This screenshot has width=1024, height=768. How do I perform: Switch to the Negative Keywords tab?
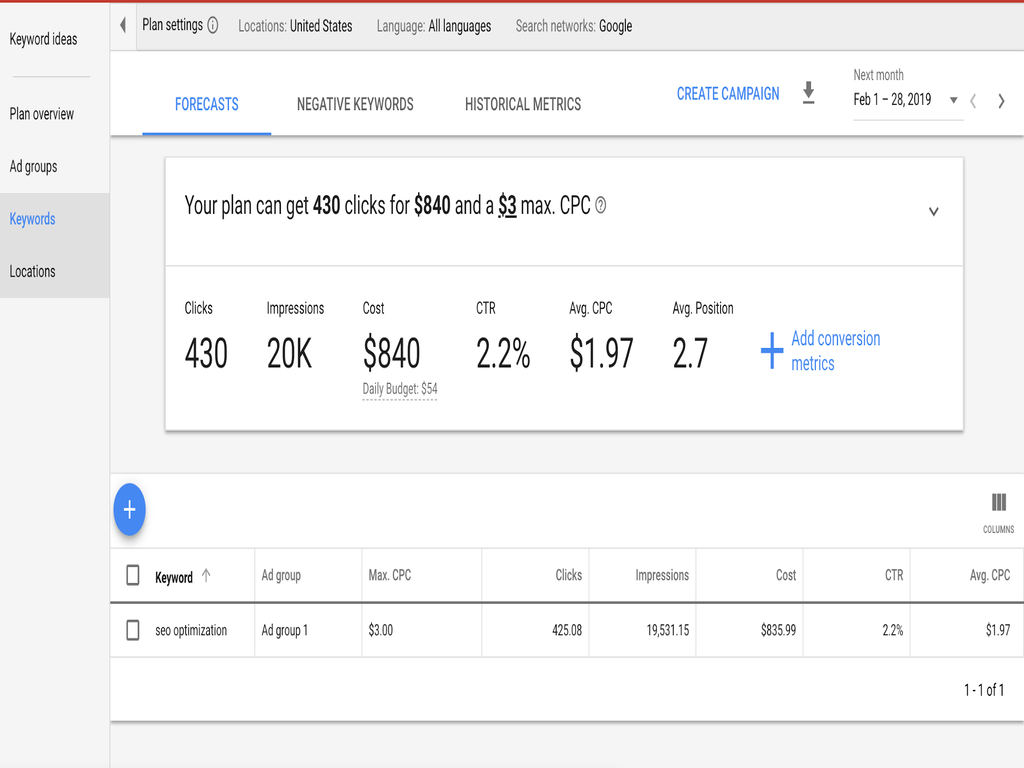[x=355, y=104]
